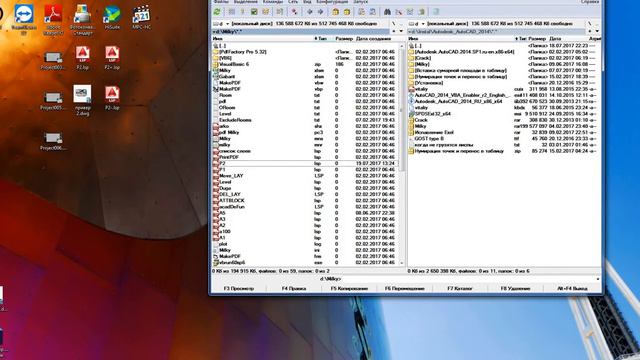Click the F7 Каталог button
The height and width of the screenshot is (360, 640).
pyautogui.click(x=460, y=289)
